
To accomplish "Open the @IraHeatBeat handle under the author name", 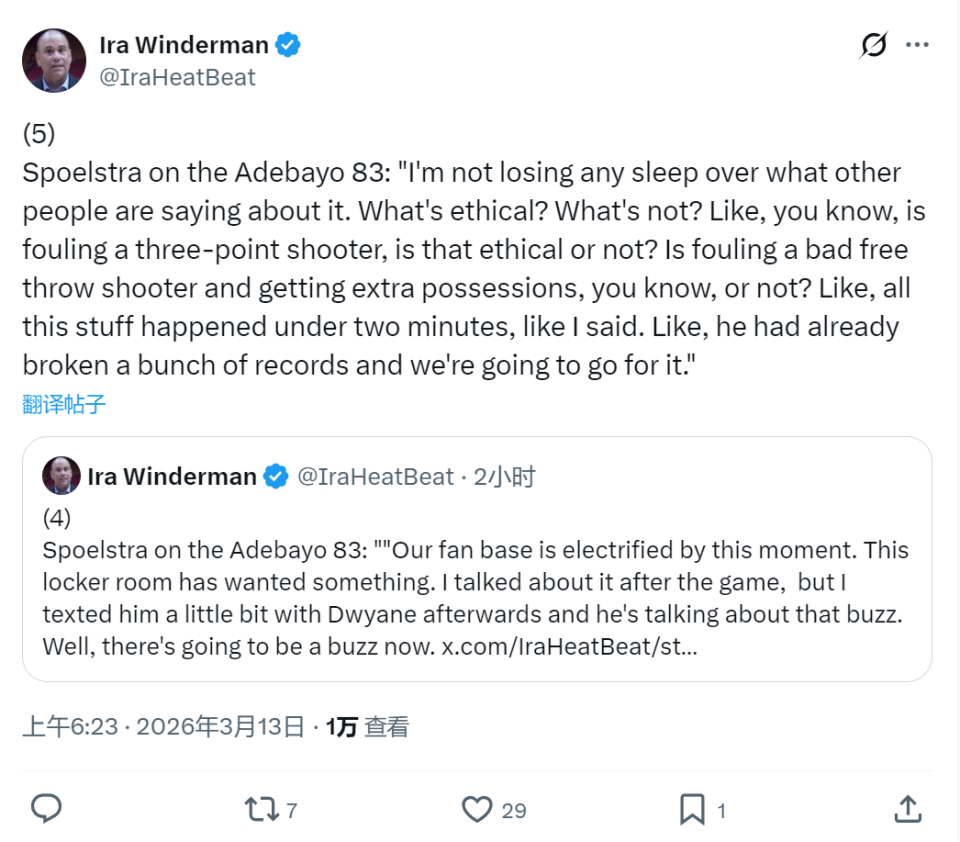I will 178,77.
